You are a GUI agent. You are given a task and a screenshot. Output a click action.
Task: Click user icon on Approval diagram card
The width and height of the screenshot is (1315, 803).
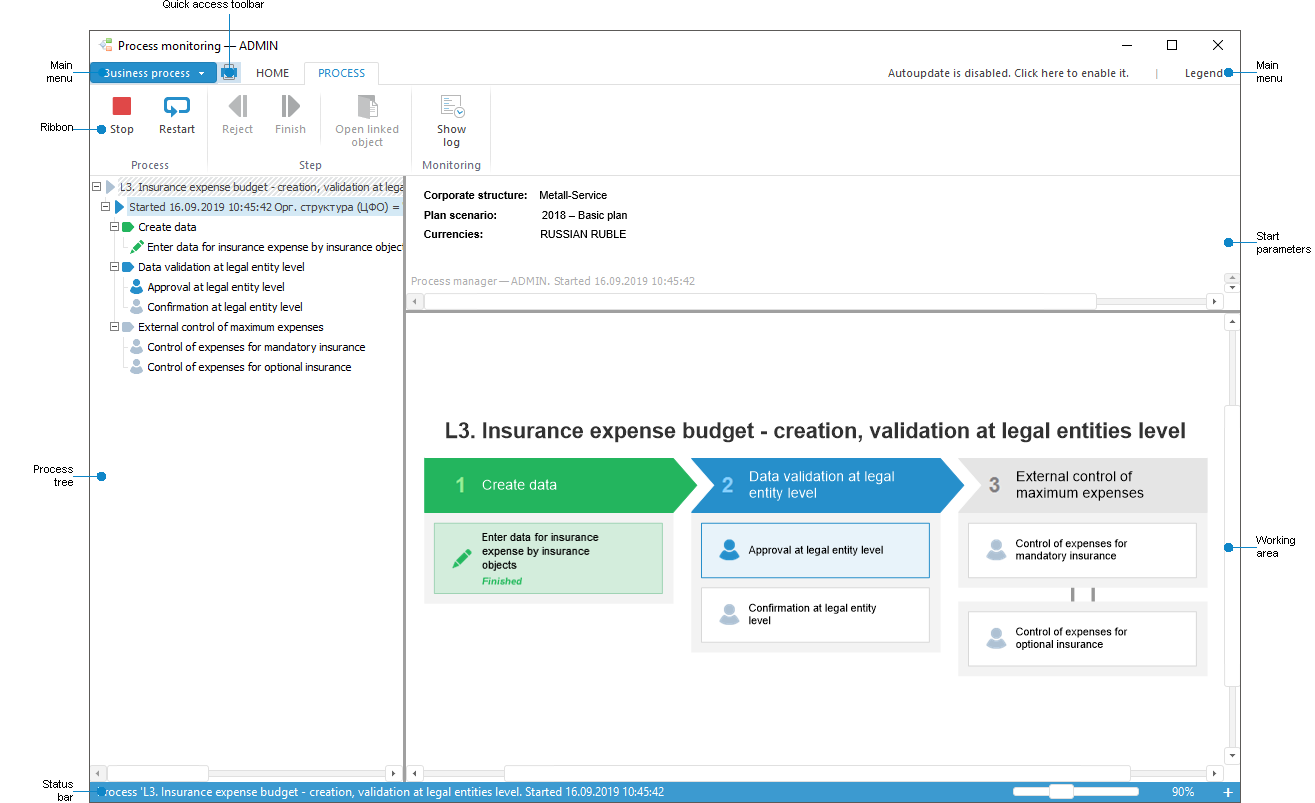coord(729,550)
